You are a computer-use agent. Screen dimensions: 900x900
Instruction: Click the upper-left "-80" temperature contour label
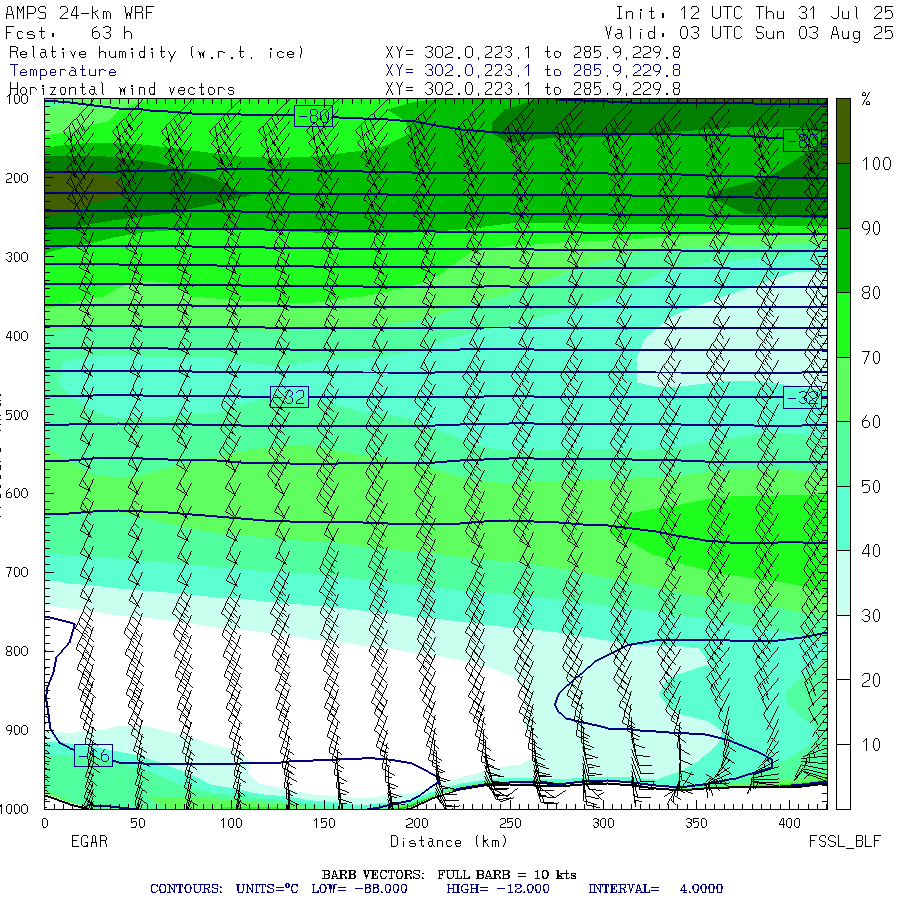coord(313,117)
